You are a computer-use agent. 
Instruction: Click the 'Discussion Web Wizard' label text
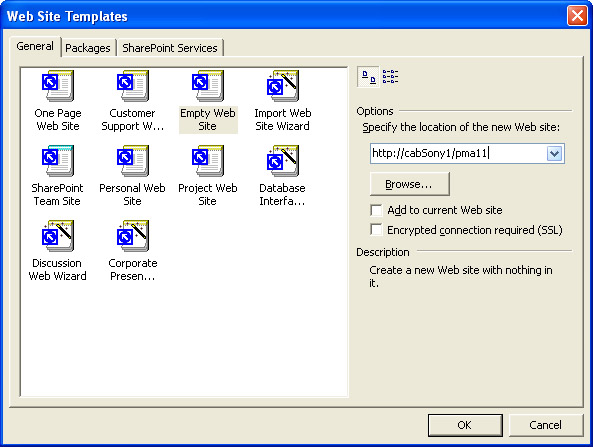coord(57,269)
